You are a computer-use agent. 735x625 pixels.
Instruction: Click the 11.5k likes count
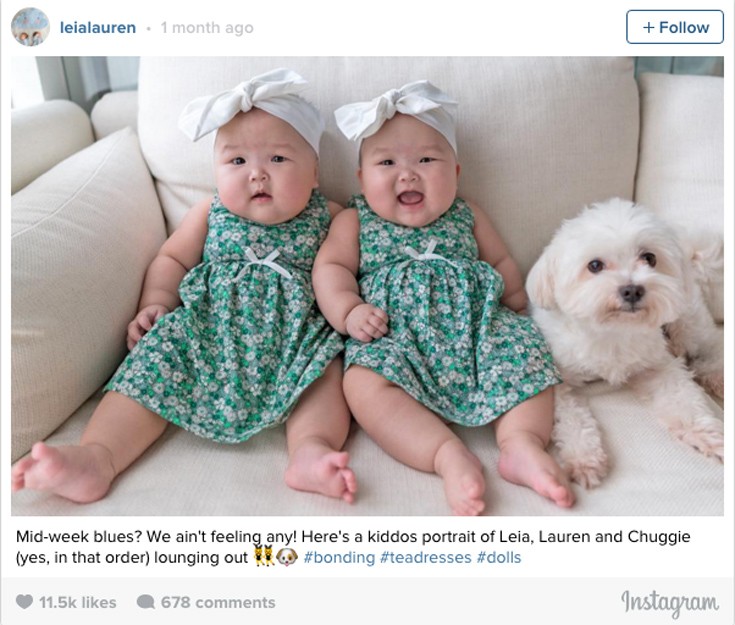click(x=77, y=602)
